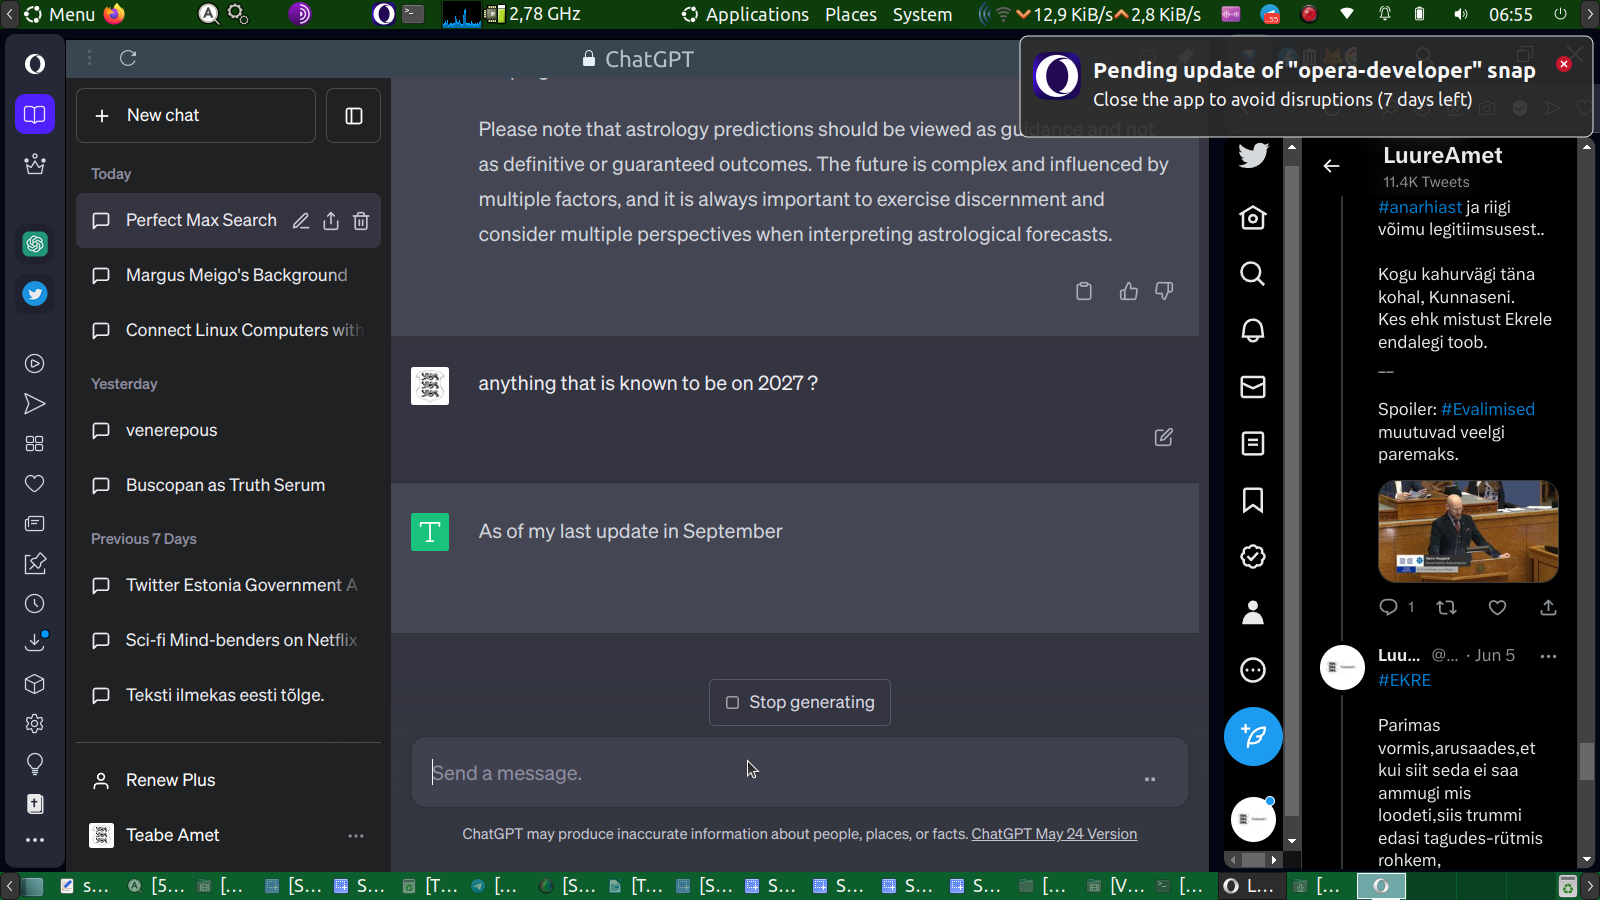The image size is (1600, 900).
Task: Copy the astrology response to clipboard
Action: coord(1084,291)
